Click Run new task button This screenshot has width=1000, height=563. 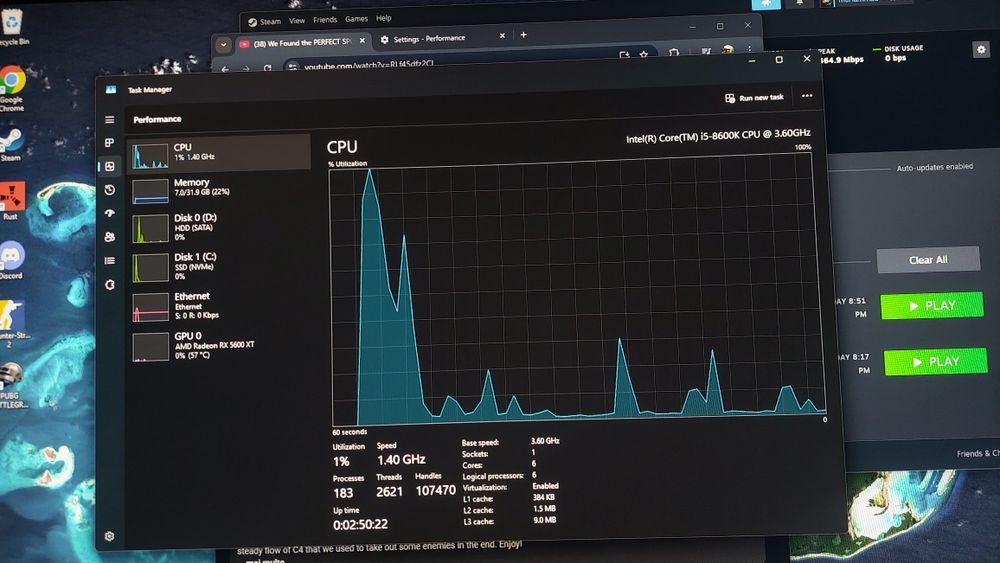point(754,98)
